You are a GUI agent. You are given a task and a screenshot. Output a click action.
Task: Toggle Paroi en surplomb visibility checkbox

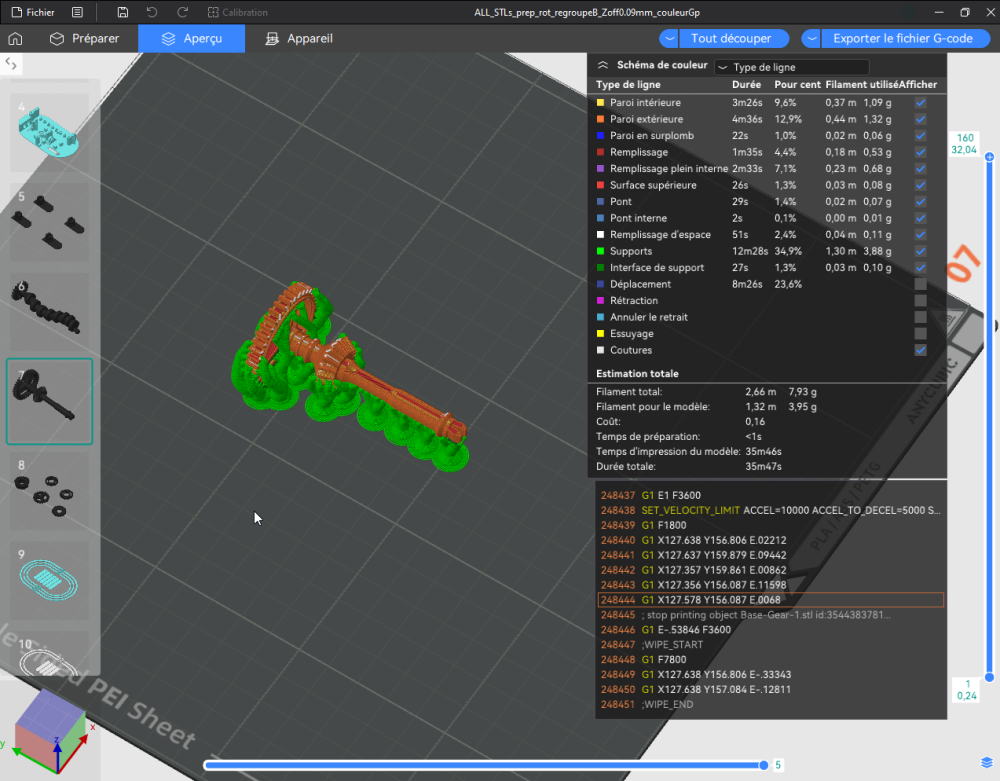pyautogui.click(x=920, y=135)
